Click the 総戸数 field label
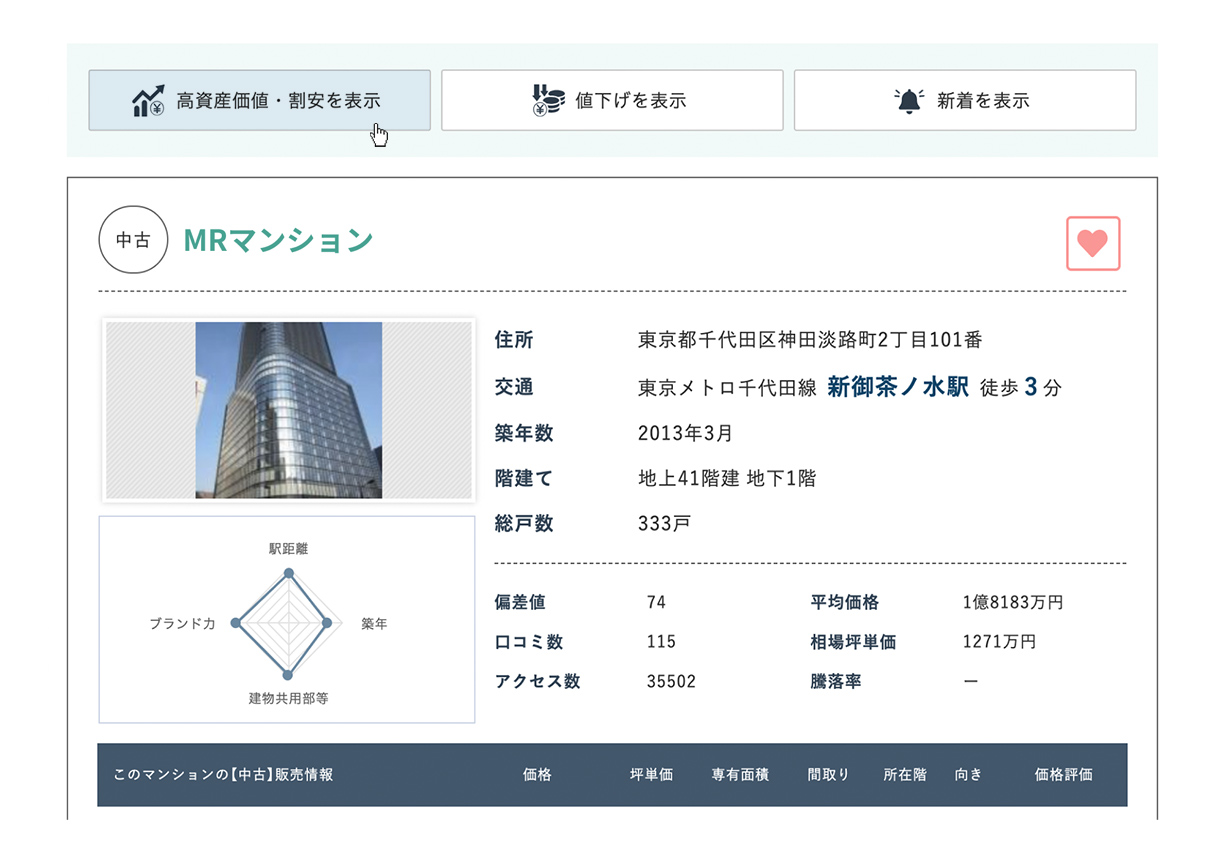This screenshot has height=856, width=1225. 524,523
